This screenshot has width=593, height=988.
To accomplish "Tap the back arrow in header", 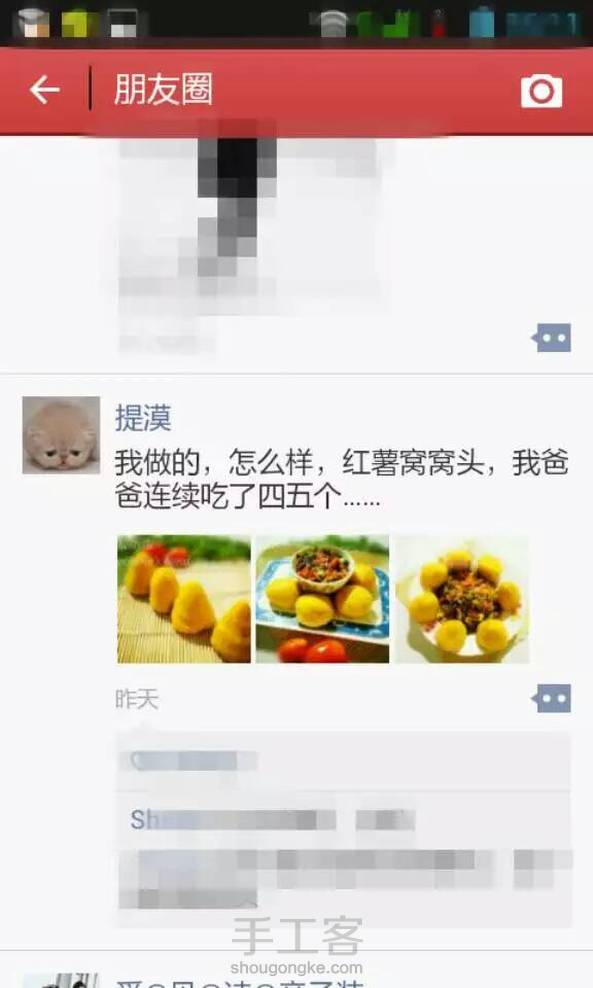I will pyautogui.click(x=44, y=89).
